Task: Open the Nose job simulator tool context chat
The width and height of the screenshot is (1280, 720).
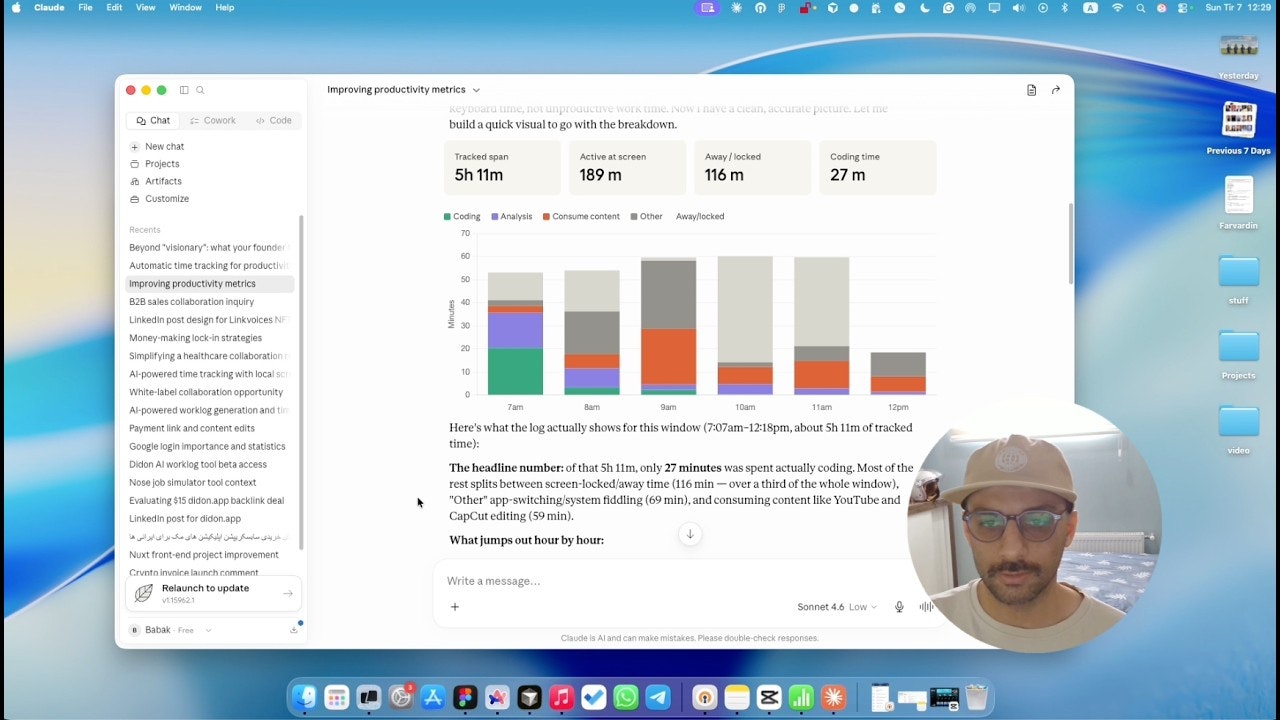Action: [210, 482]
